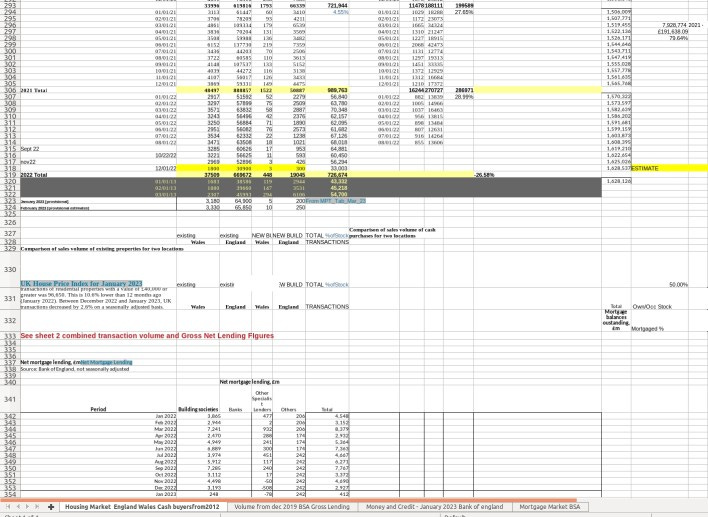
Task: Select the -508 specialist lenders value
Action: pyautogui.click(x=262, y=488)
